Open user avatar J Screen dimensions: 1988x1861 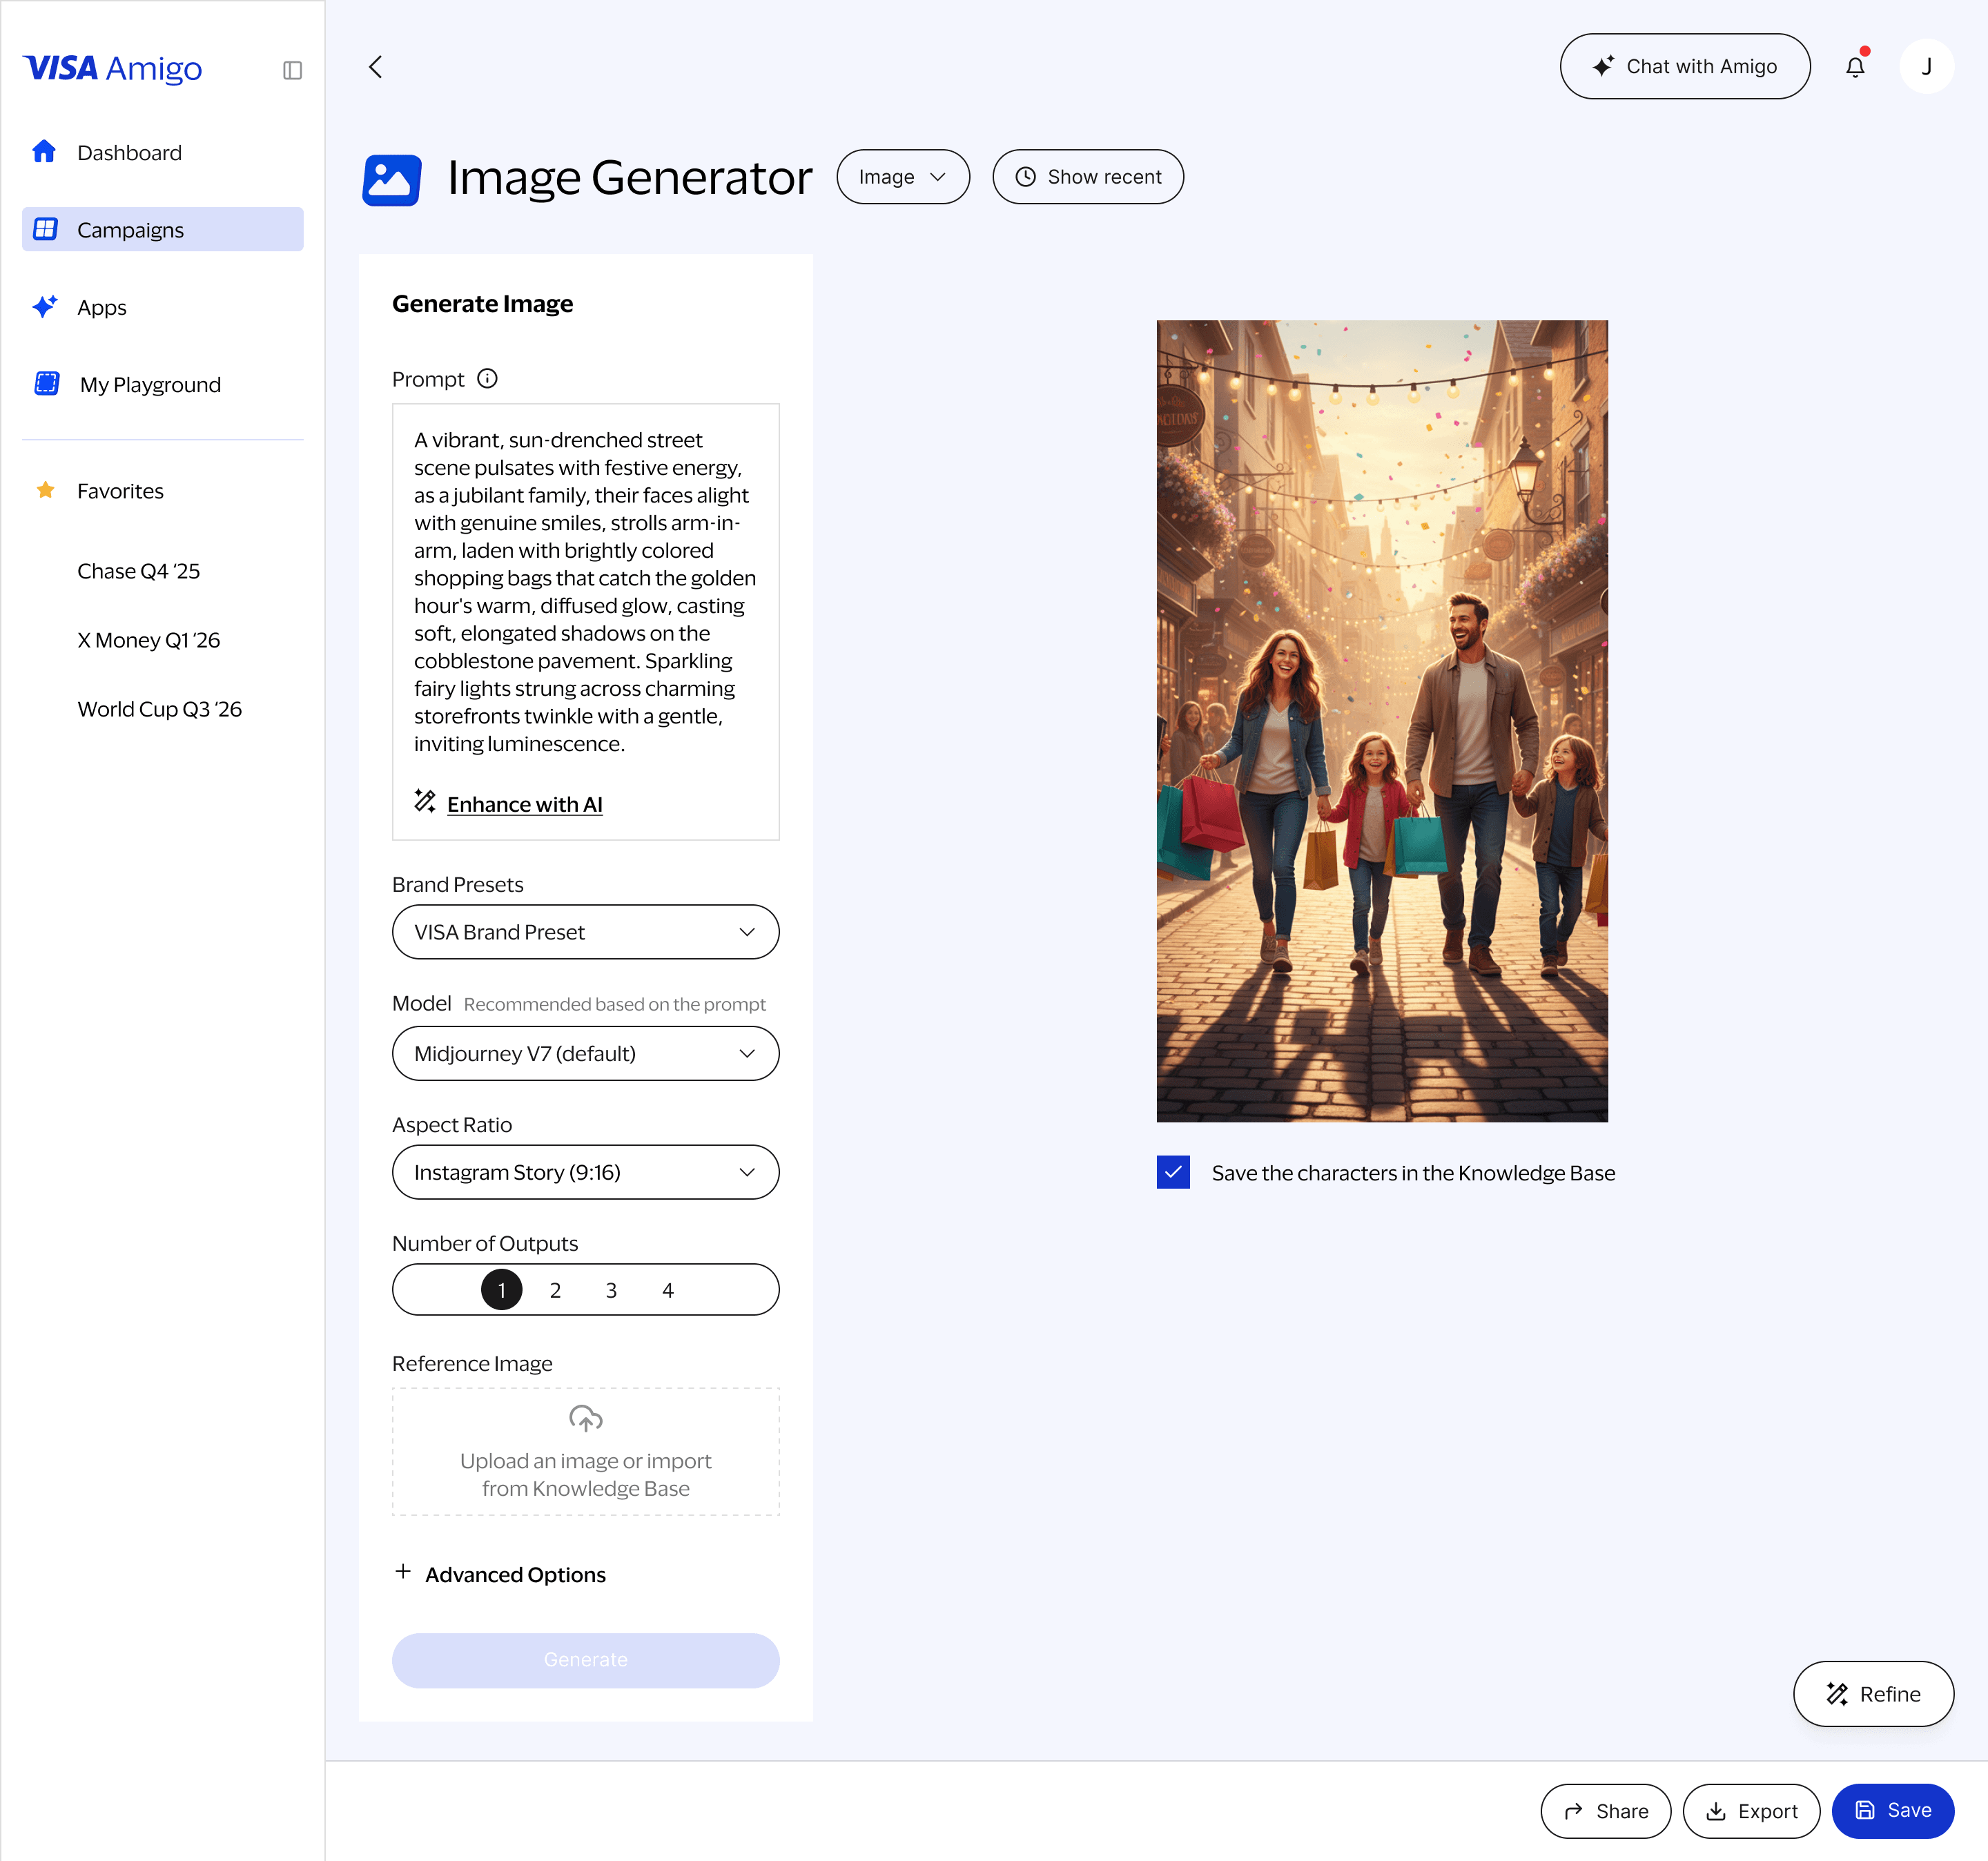coord(1926,67)
